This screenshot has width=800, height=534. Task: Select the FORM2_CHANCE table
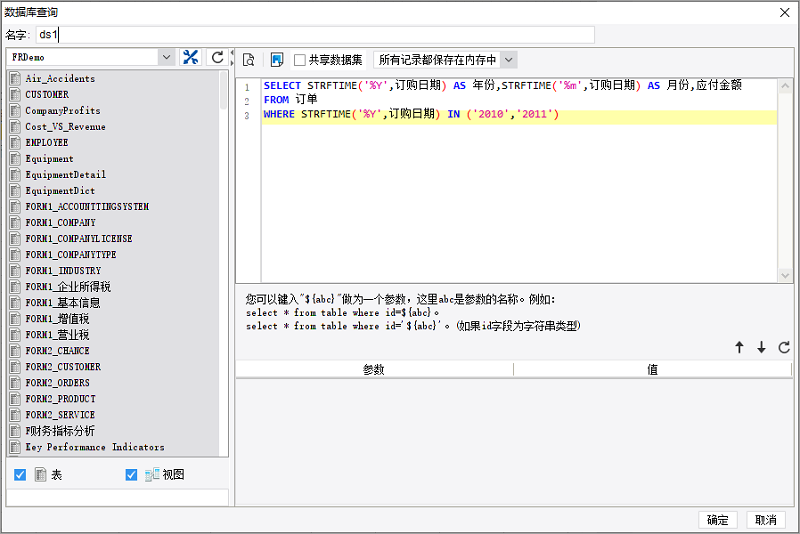(x=58, y=350)
